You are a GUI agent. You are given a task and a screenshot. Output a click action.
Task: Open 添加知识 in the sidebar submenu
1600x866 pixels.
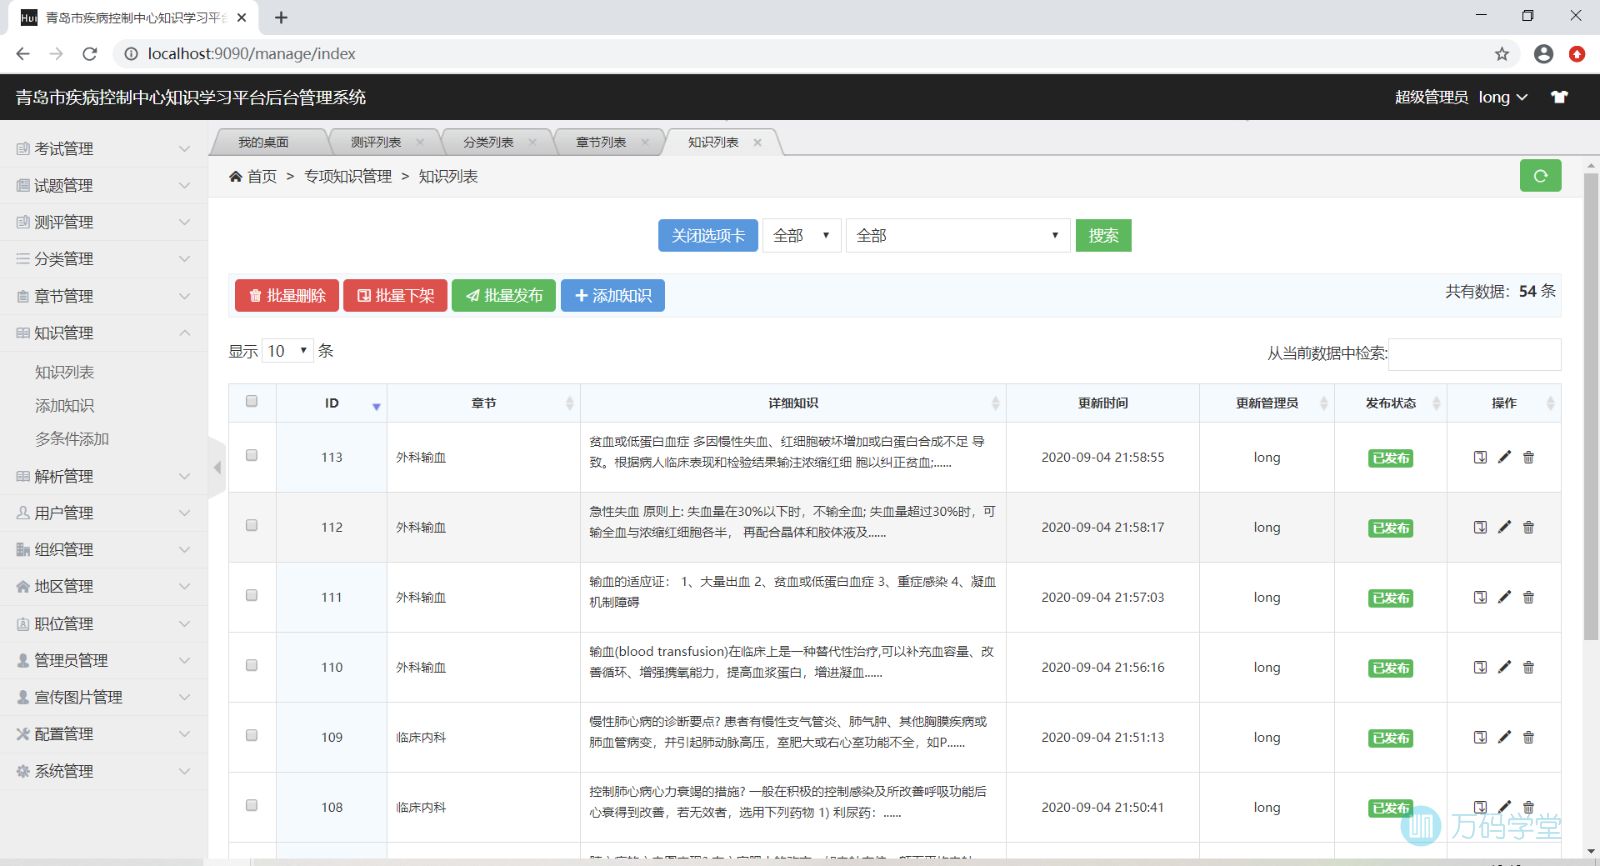[65, 405]
